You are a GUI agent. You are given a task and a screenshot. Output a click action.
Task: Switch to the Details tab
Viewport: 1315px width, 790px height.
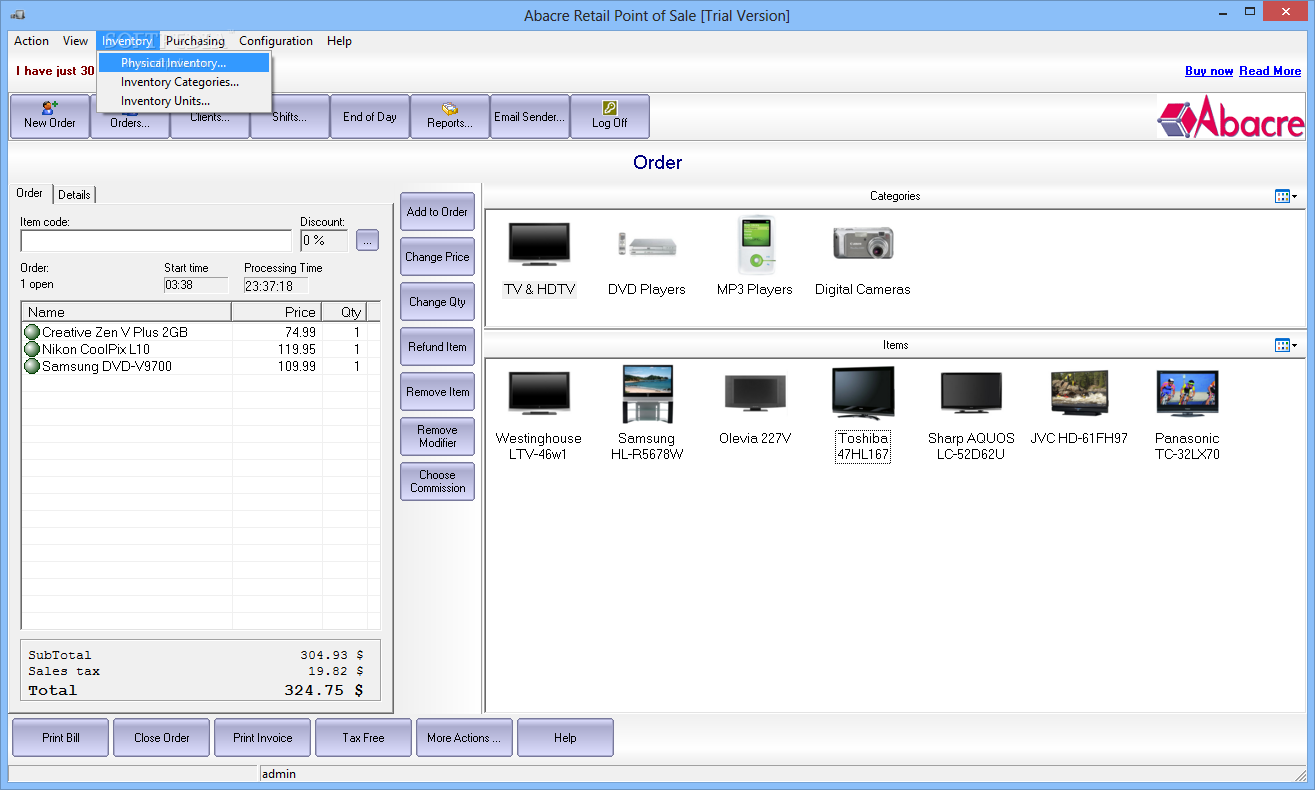coord(74,195)
